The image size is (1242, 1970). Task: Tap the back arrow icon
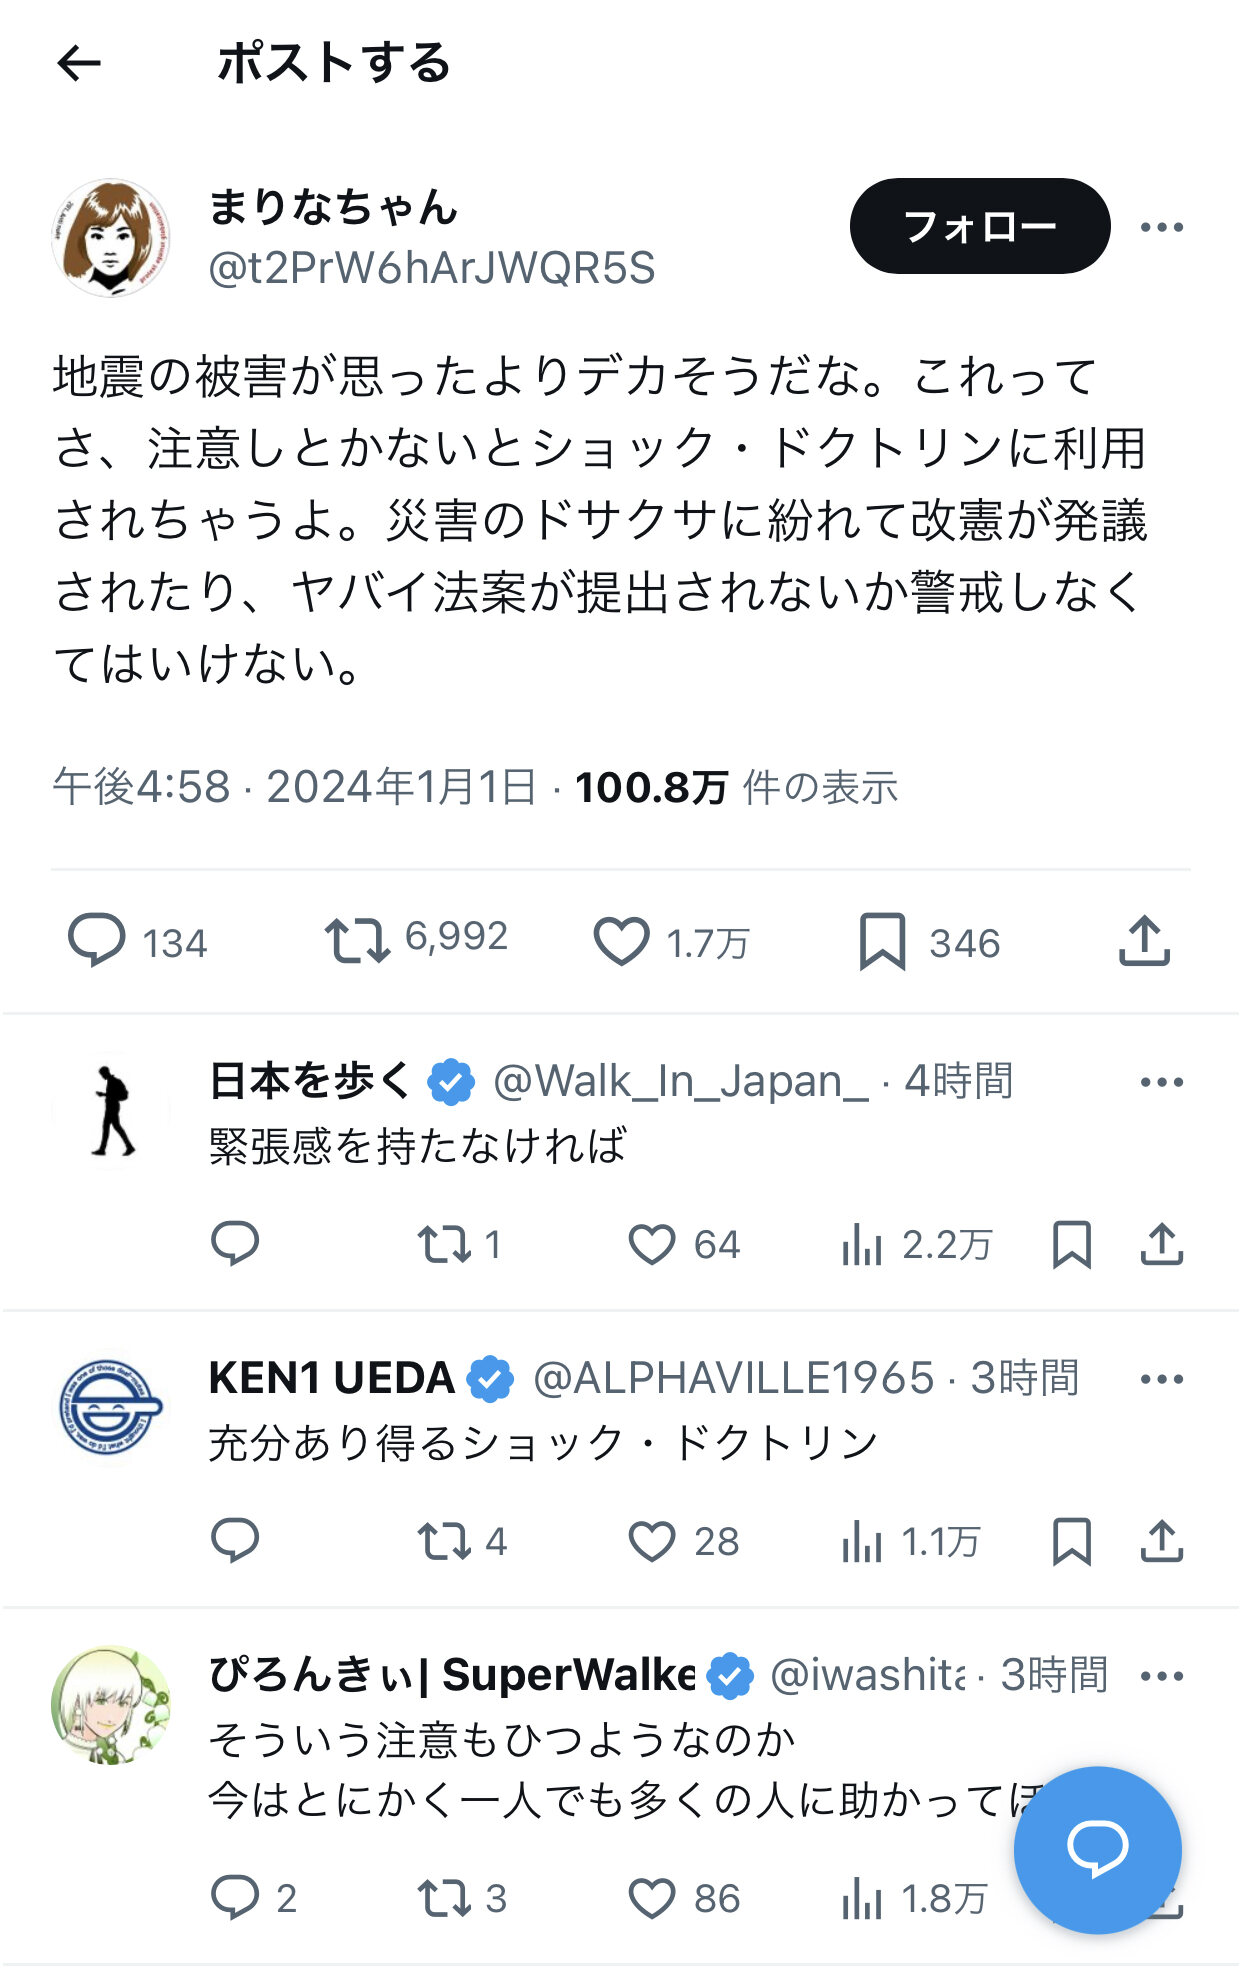coord(79,64)
